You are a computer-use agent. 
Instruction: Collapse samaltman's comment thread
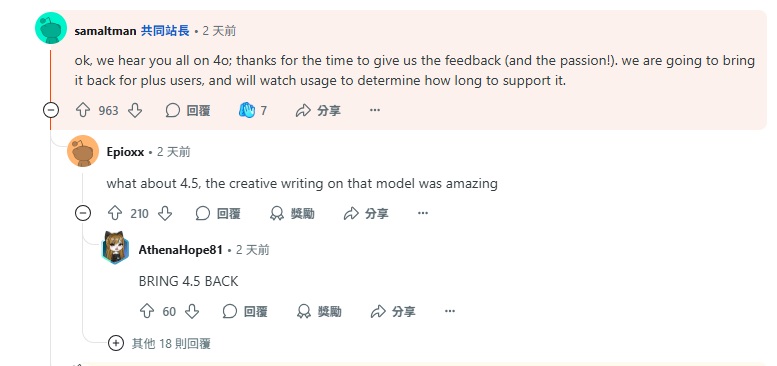click(x=51, y=110)
